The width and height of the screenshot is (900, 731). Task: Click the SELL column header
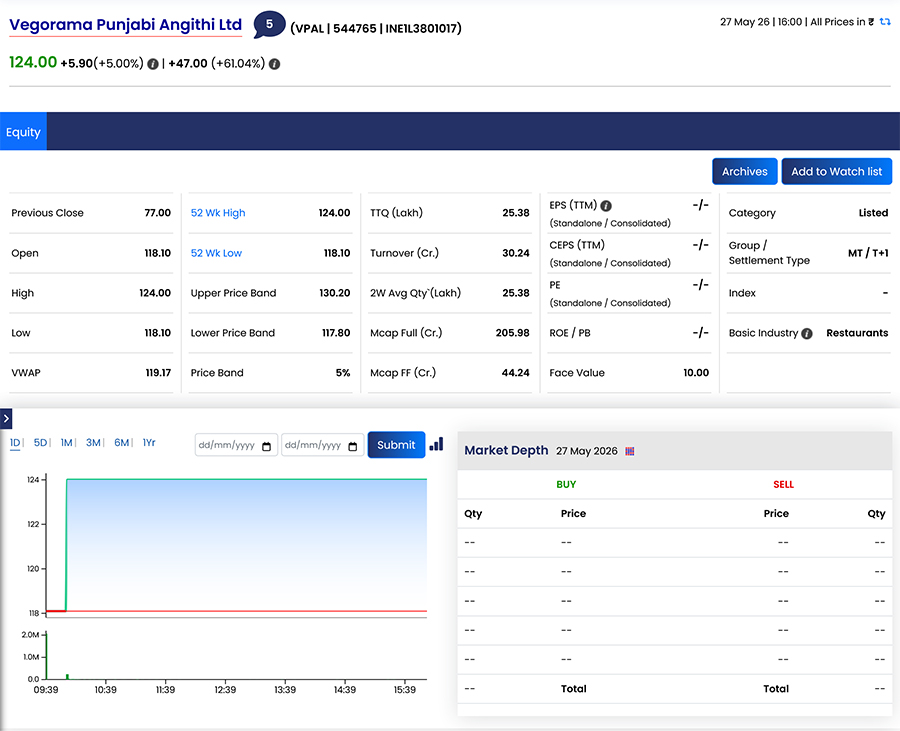(783, 485)
